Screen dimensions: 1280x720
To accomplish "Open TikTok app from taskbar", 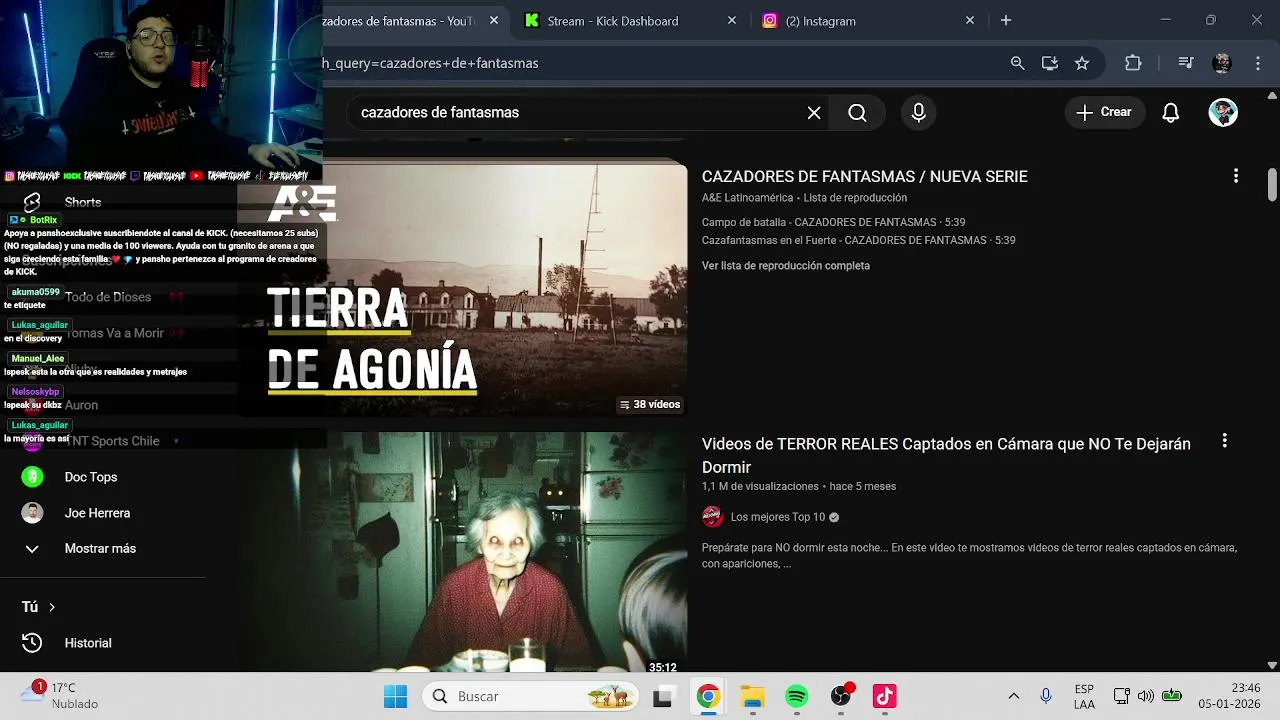I will (885, 696).
